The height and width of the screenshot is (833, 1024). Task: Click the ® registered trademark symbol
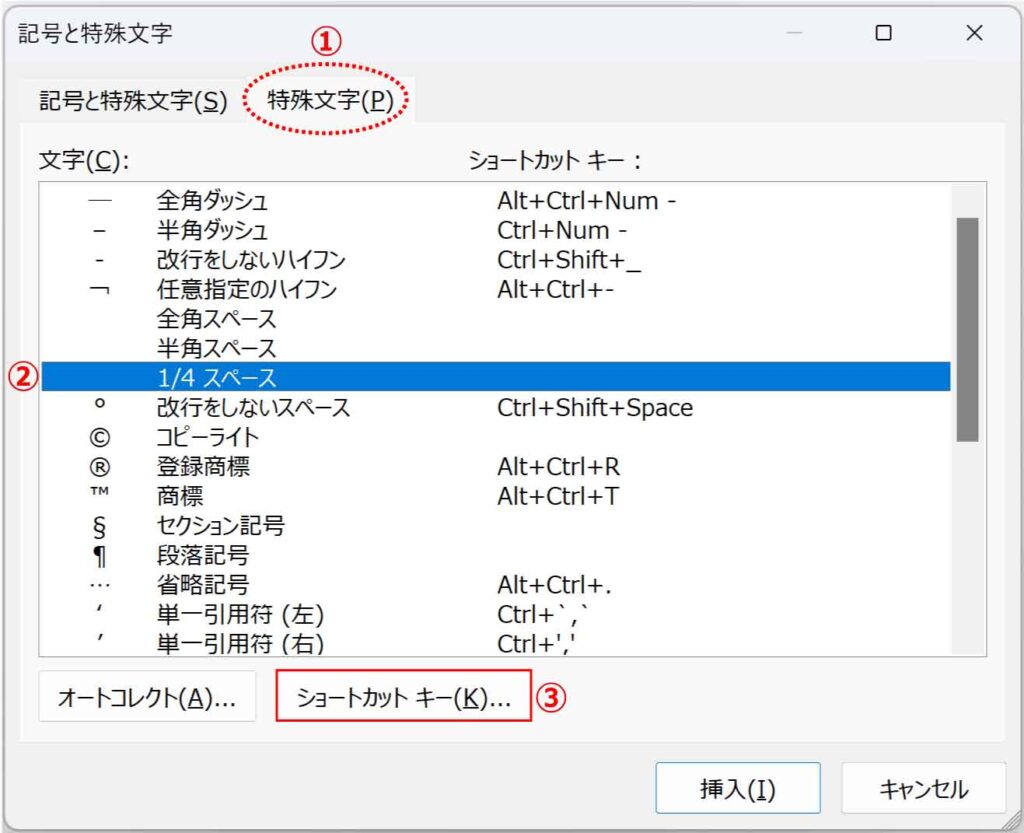(99, 467)
